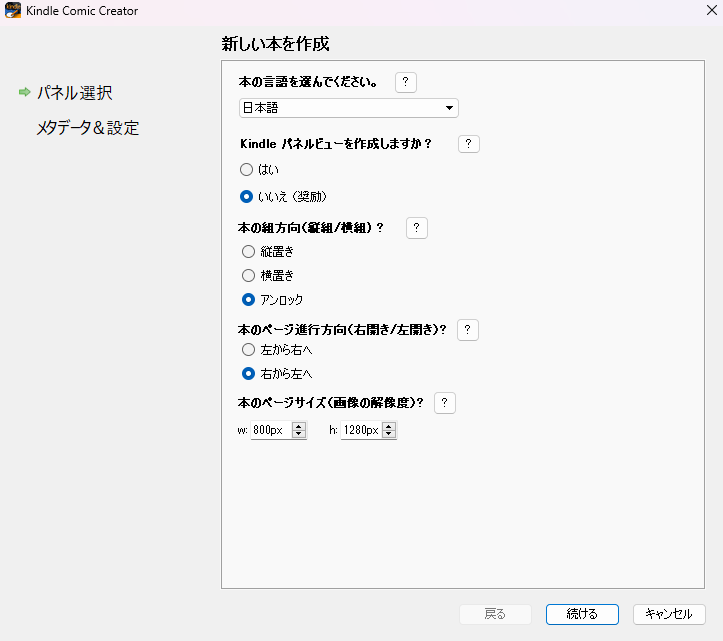Click help icon for Kindle panel view question

click(x=468, y=144)
